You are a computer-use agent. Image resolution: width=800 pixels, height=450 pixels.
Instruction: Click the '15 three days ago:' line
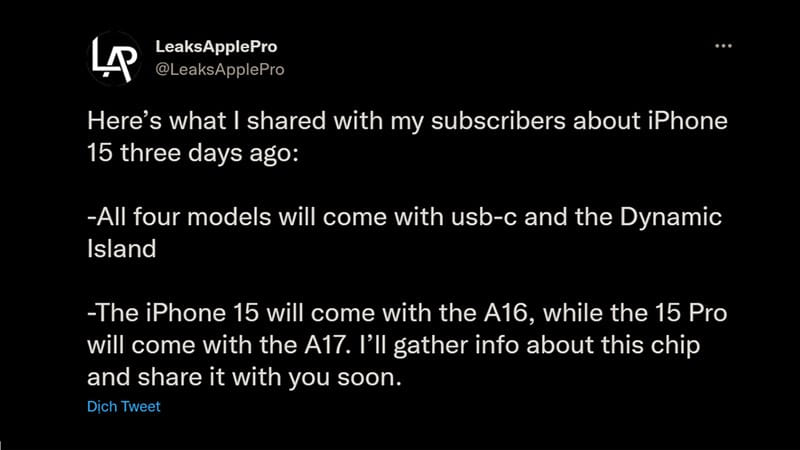pyautogui.click(x=193, y=153)
